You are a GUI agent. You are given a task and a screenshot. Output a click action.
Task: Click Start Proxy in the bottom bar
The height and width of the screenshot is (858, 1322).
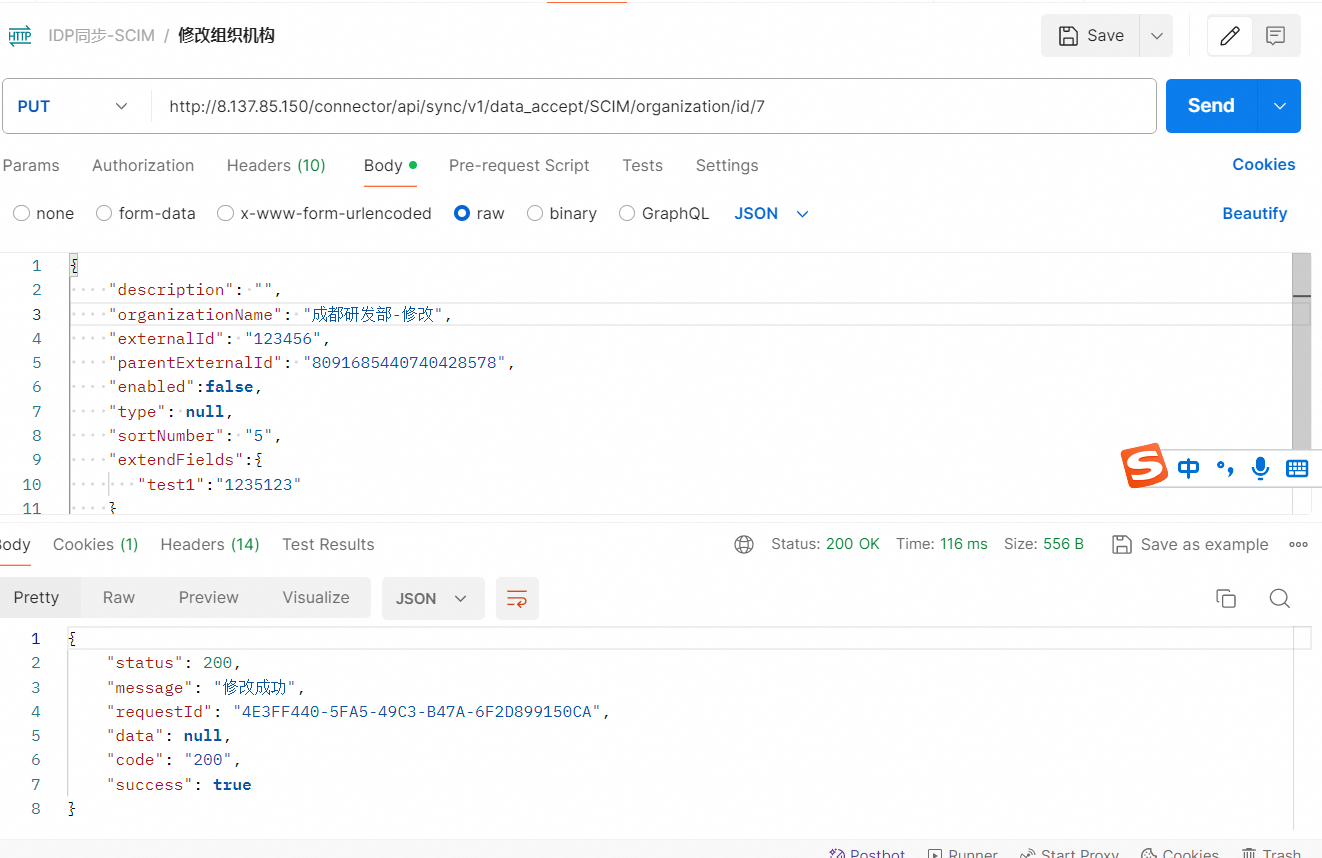point(1069,853)
